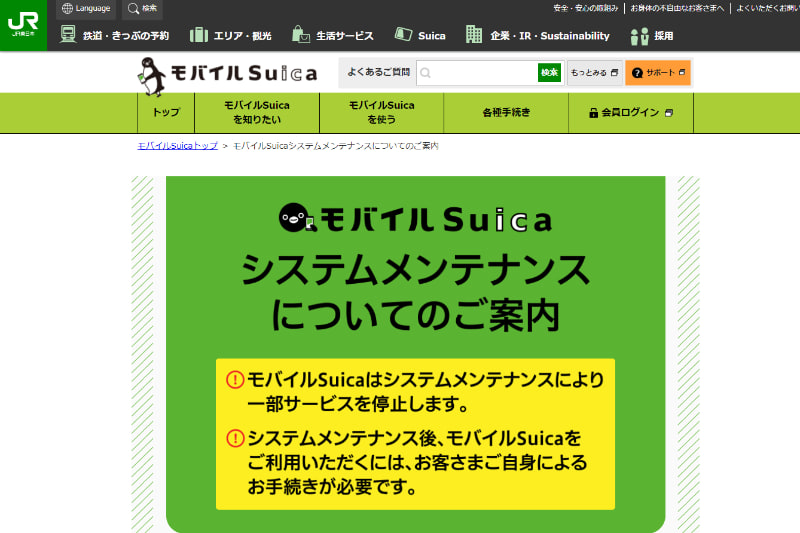Viewport: 800px width, 533px height.
Task: Click the train icon for 鉄道・きっぷの予約
Action: (68, 35)
